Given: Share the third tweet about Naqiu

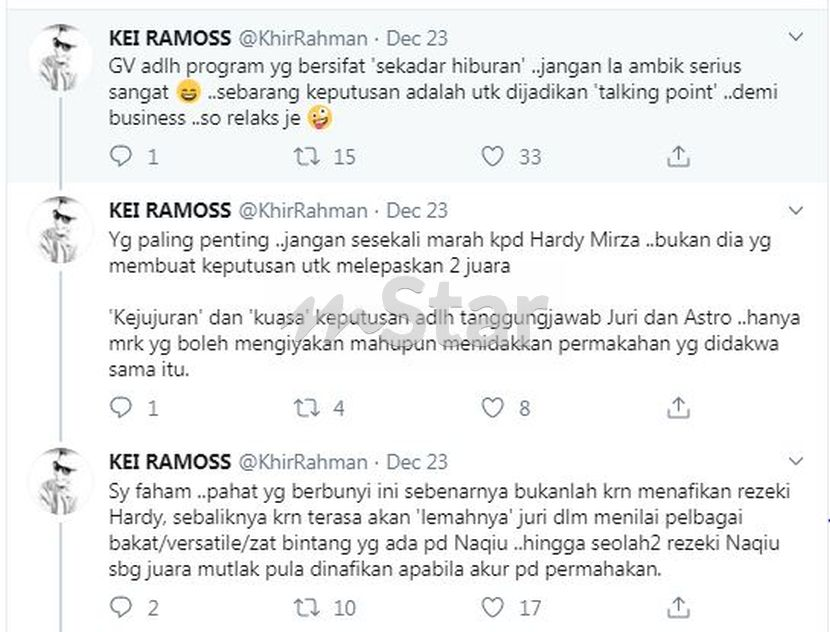Looking at the screenshot, I should pos(678,607).
